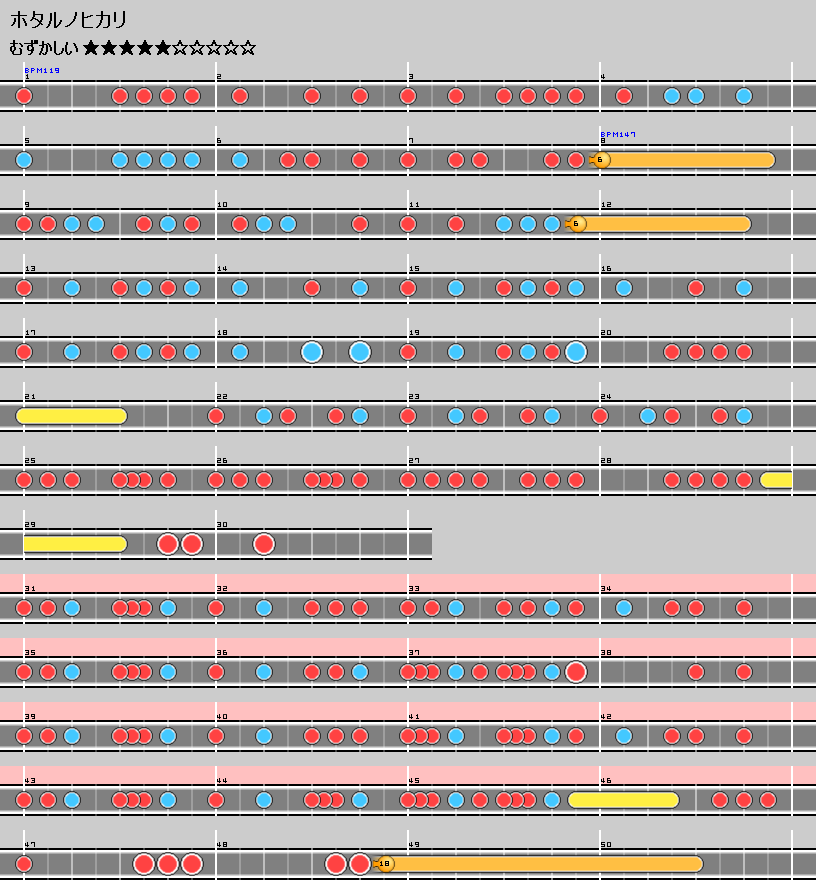Click the first red note of measure 22

coord(216,416)
